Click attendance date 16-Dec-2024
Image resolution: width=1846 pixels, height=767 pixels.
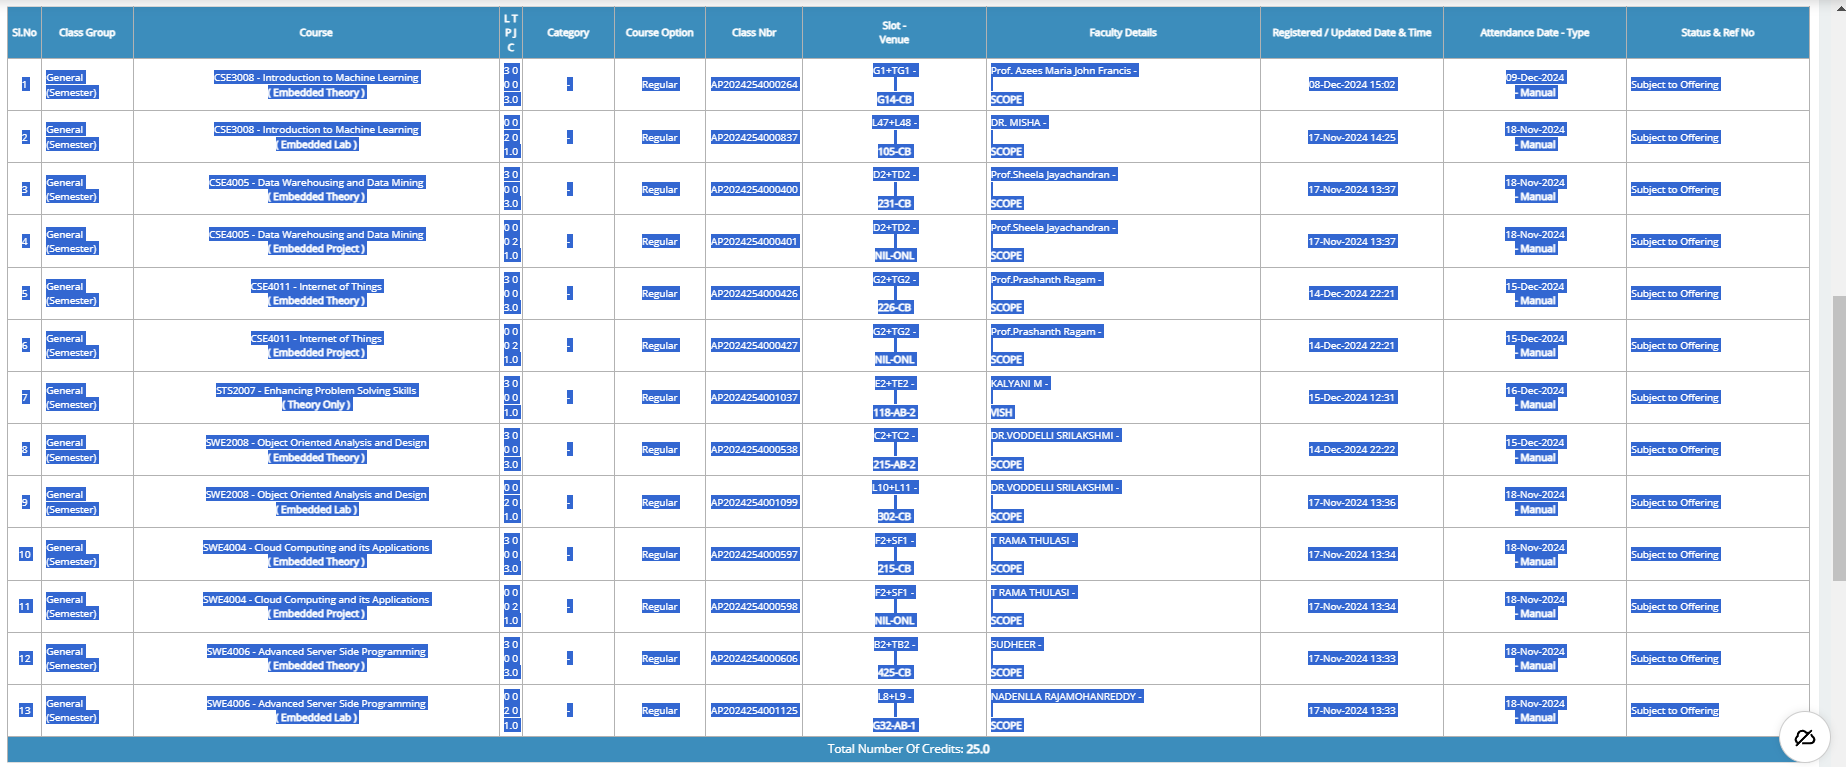(1534, 391)
